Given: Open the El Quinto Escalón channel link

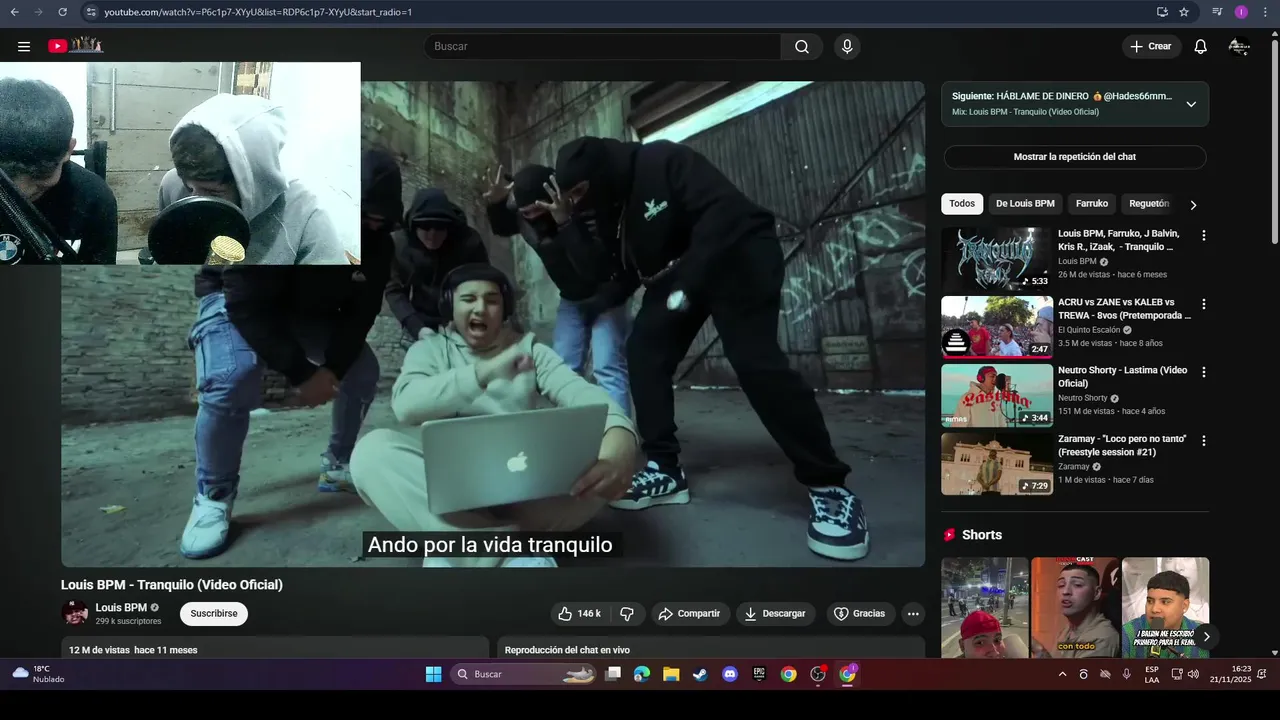Looking at the screenshot, I should tap(1088, 330).
